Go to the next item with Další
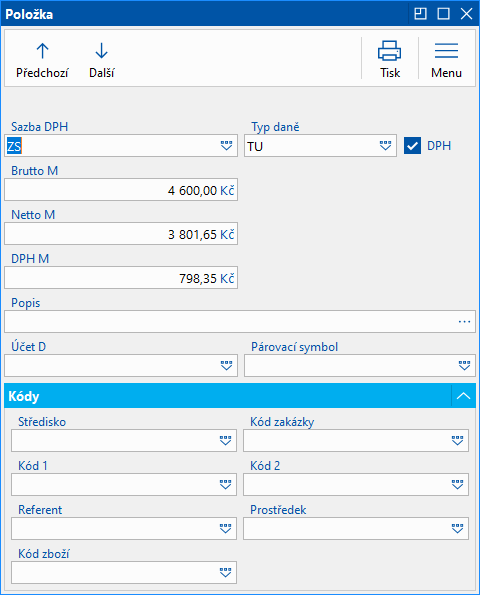 101,60
